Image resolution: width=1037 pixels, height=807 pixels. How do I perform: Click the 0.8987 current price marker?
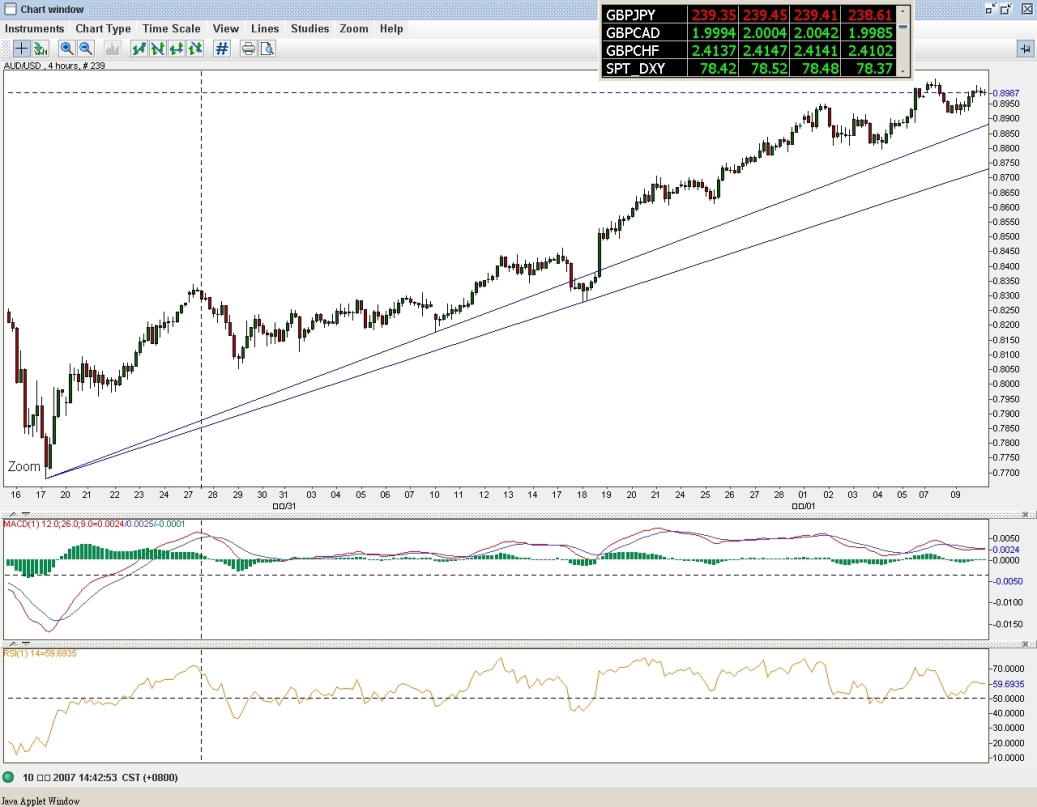point(1005,93)
